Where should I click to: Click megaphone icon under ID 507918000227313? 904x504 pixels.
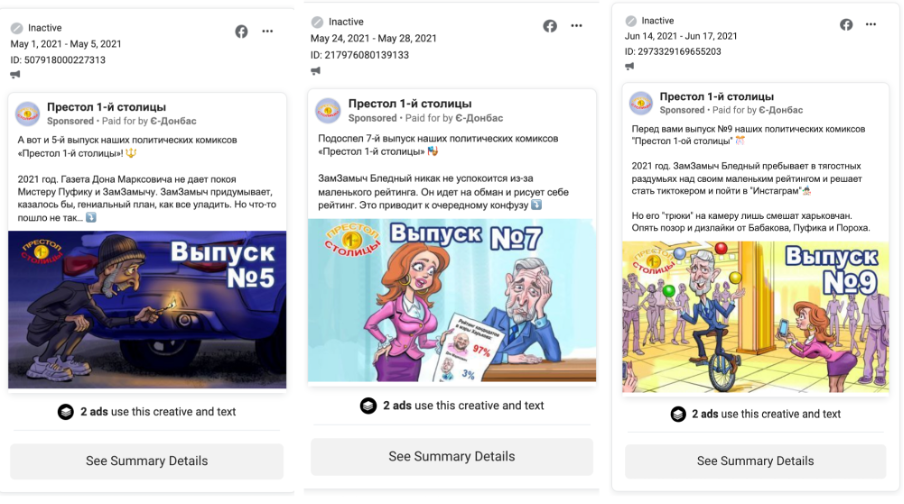(x=15, y=75)
